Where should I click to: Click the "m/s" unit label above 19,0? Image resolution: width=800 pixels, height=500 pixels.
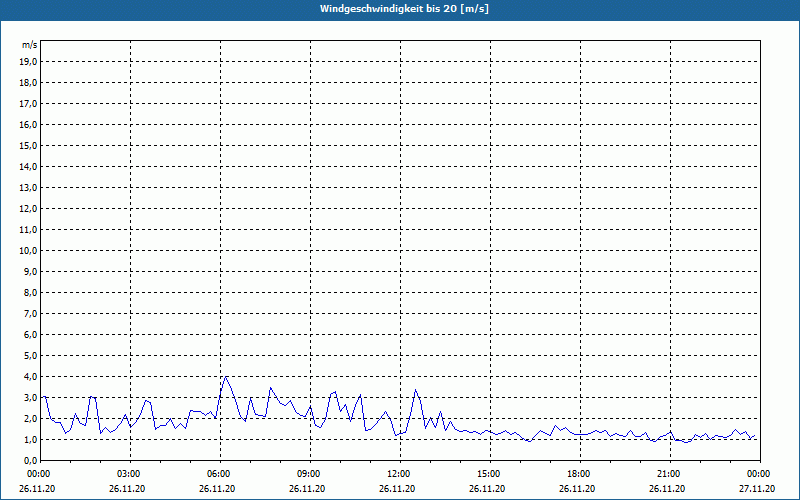click(x=29, y=45)
